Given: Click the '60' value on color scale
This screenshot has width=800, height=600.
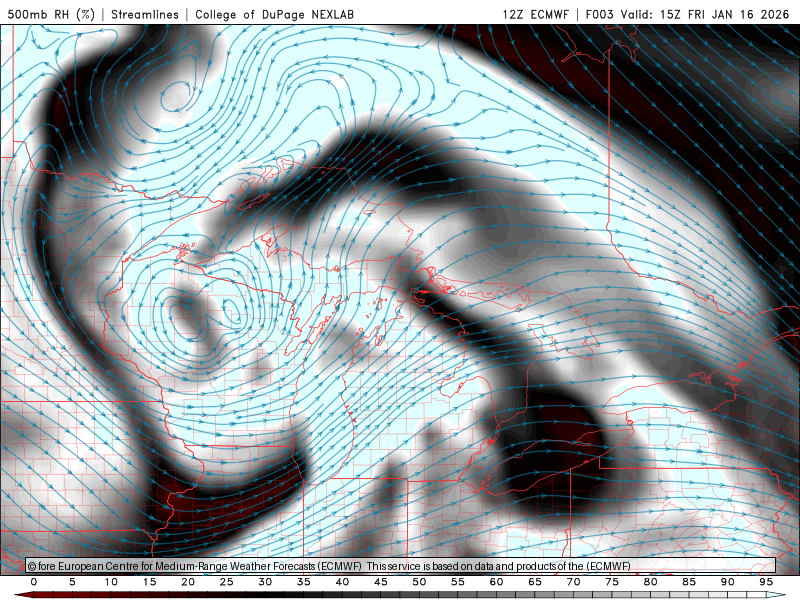Looking at the screenshot, I should [x=496, y=582].
